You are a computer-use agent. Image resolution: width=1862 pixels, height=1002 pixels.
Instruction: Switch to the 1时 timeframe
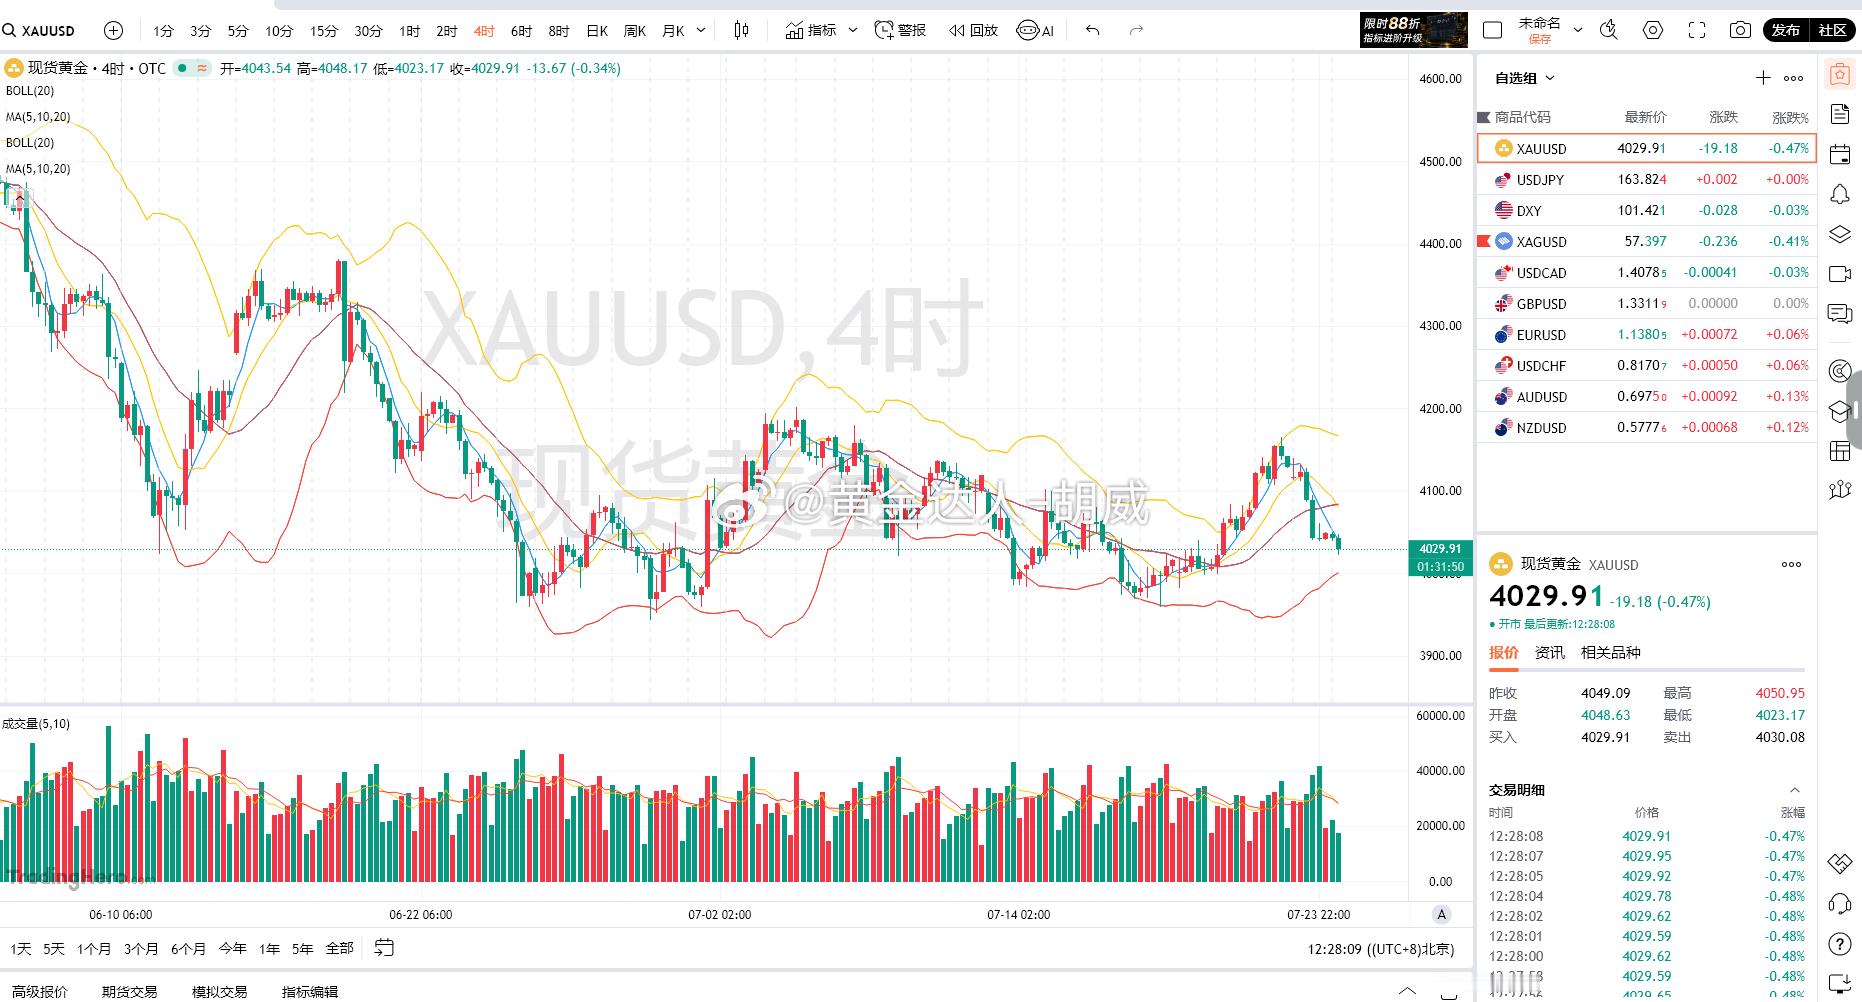click(x=409, y=31)
